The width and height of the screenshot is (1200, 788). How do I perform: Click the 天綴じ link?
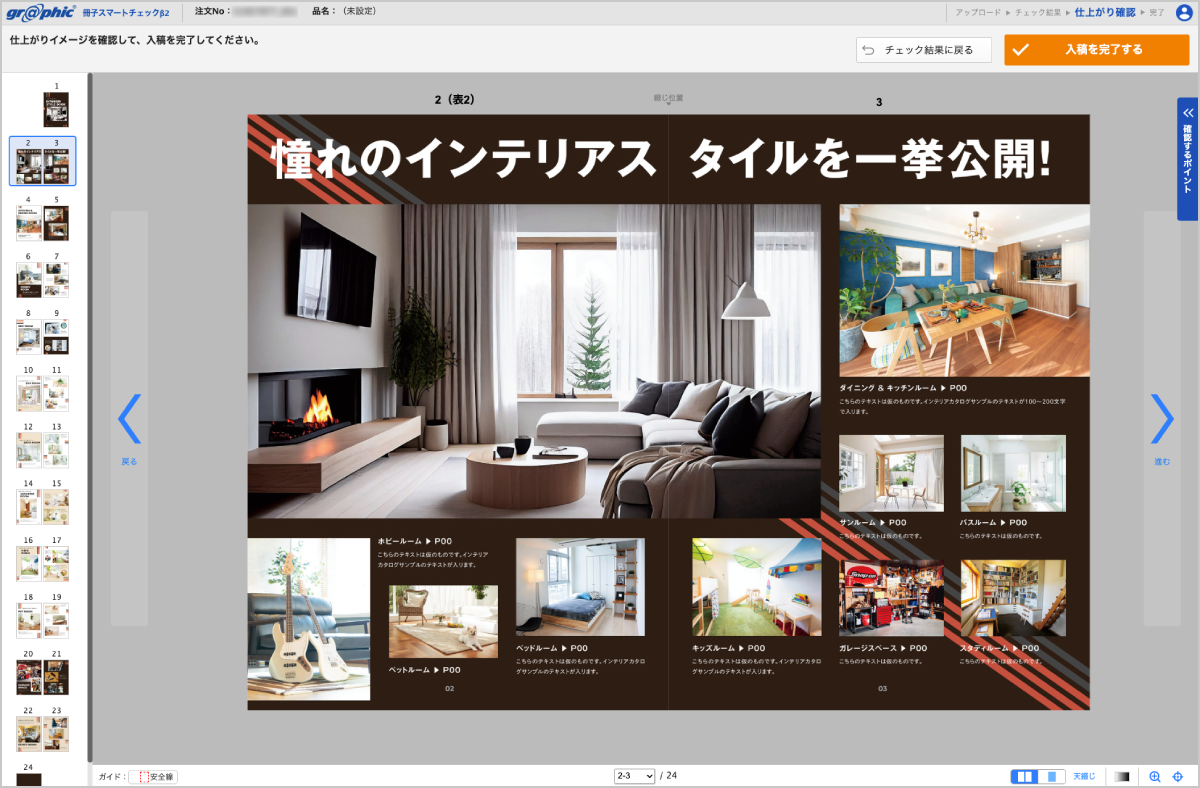point(1084,776)
